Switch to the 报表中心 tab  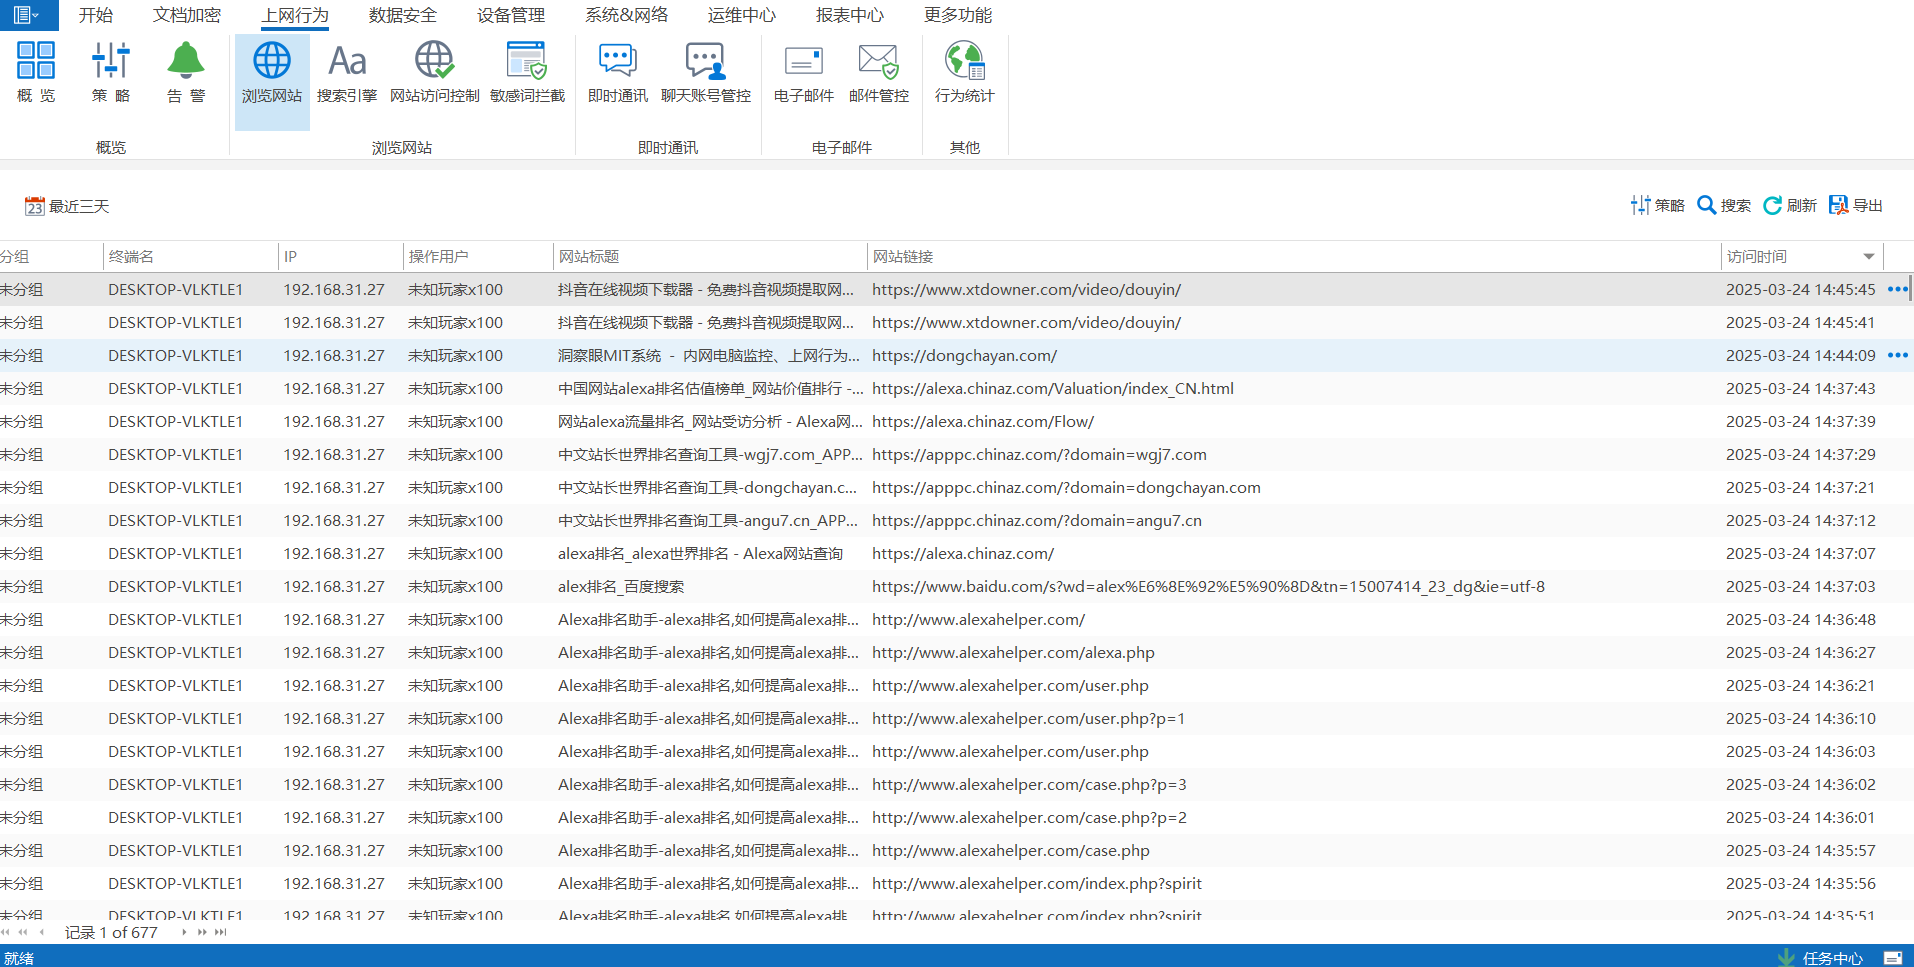(849, 15)
